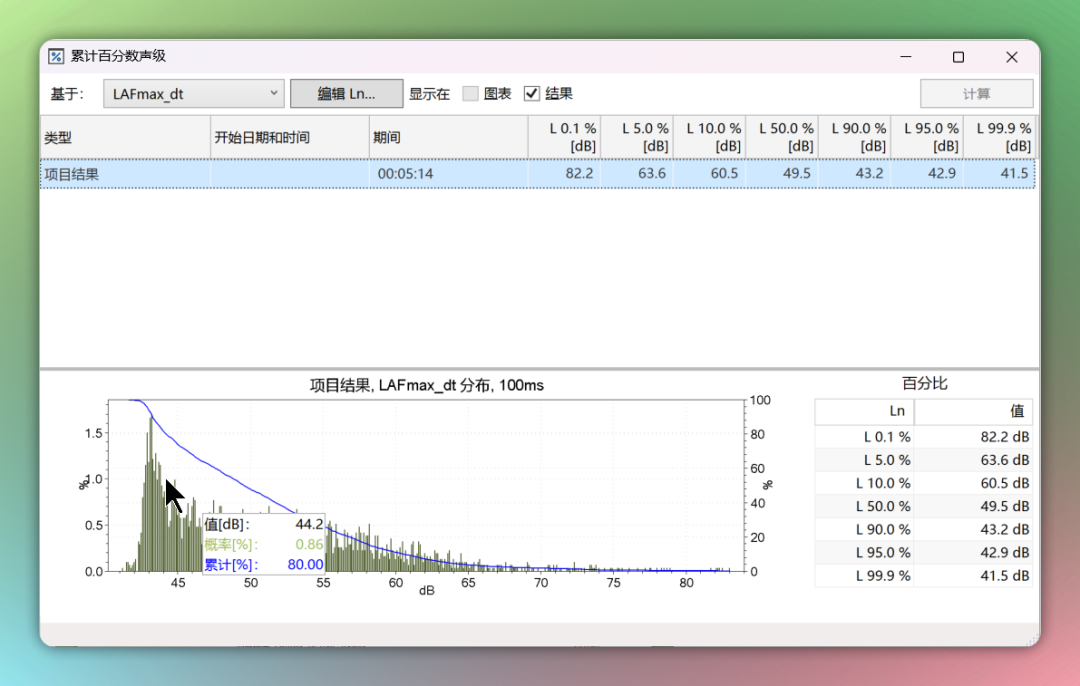
Task: Click the 编辑 Ln... button
Action: (x=346, y=93)
